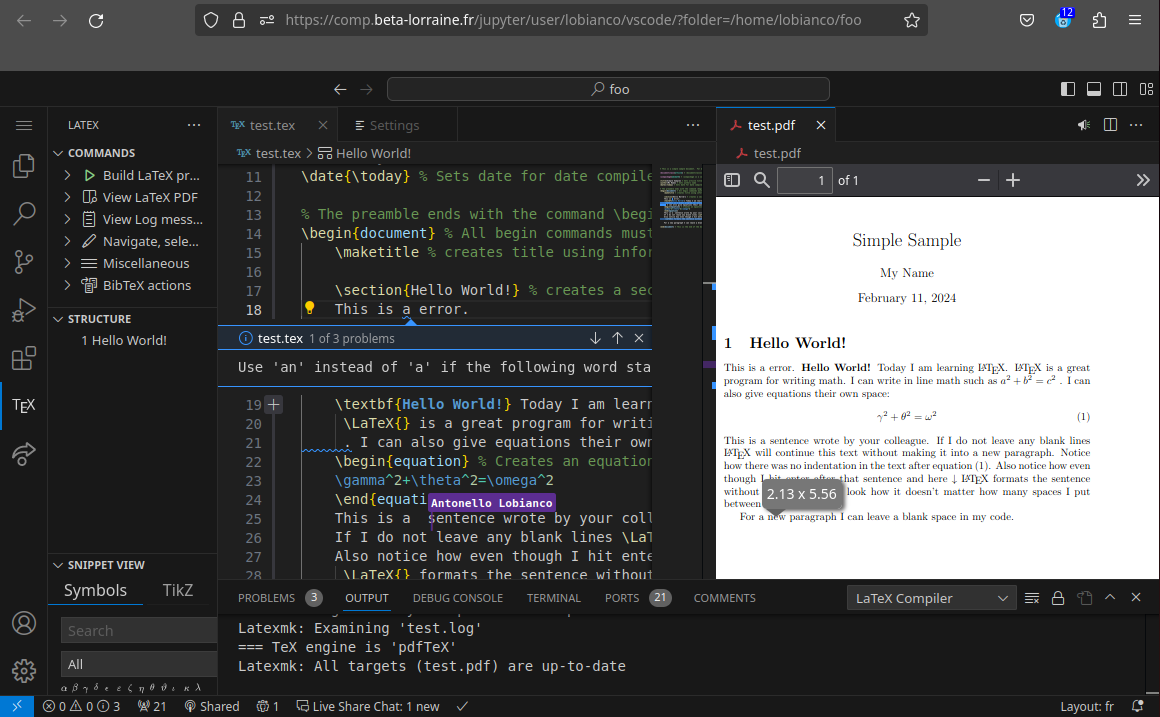Switch to the Settings tab
Image resolution: width=1160 pixels, height=717 pixels.
pos(396,124)
